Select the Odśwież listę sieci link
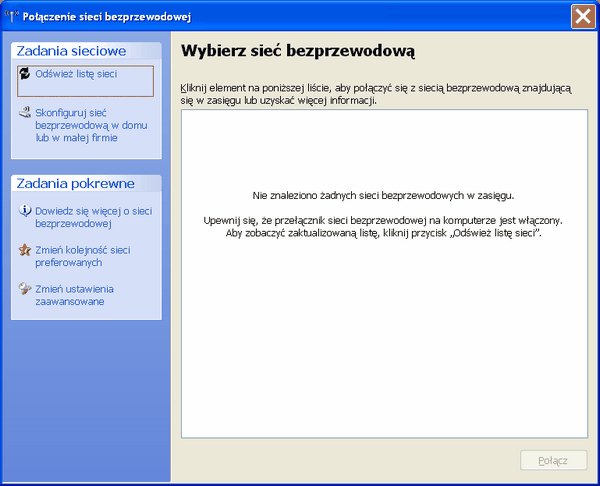 [x=77, y=74]
